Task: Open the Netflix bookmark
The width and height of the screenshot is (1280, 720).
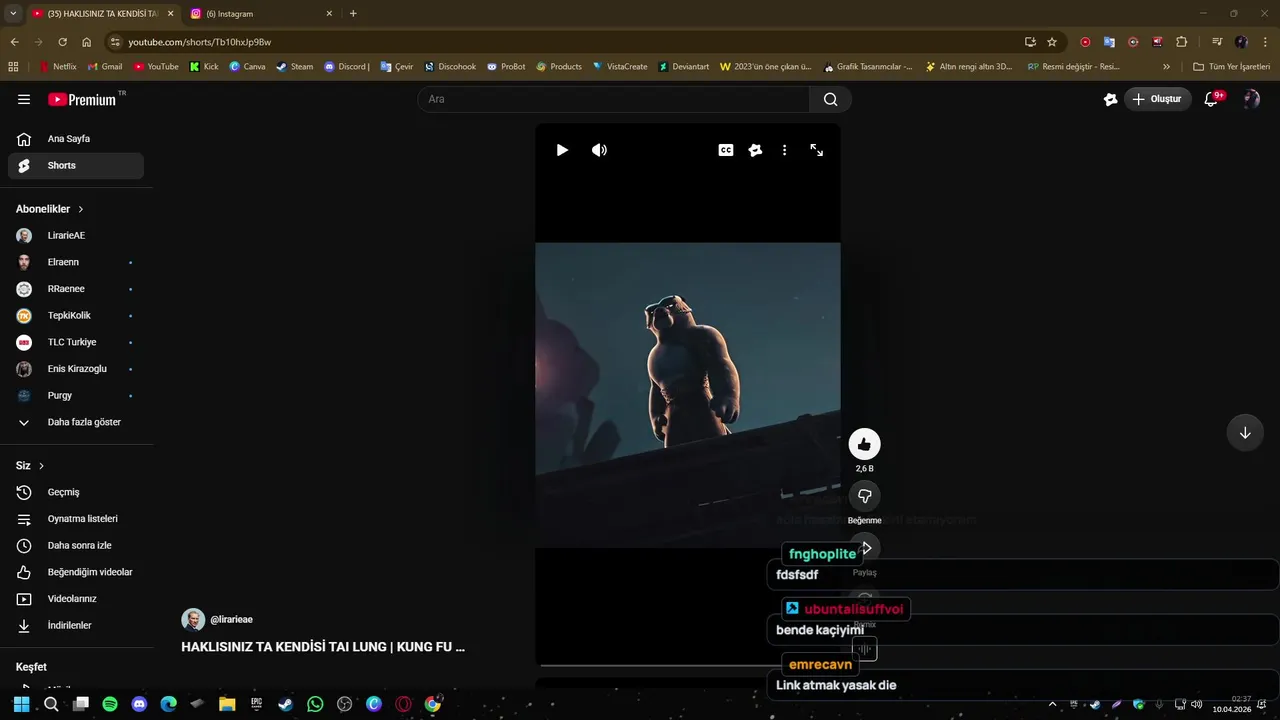Action: pos(57,67)
